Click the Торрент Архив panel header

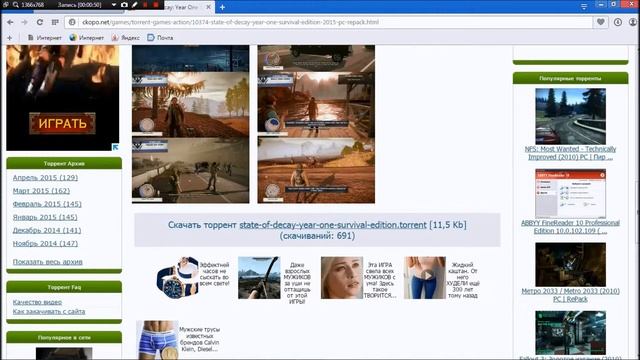pyautogui.click(x=64, y=163)
